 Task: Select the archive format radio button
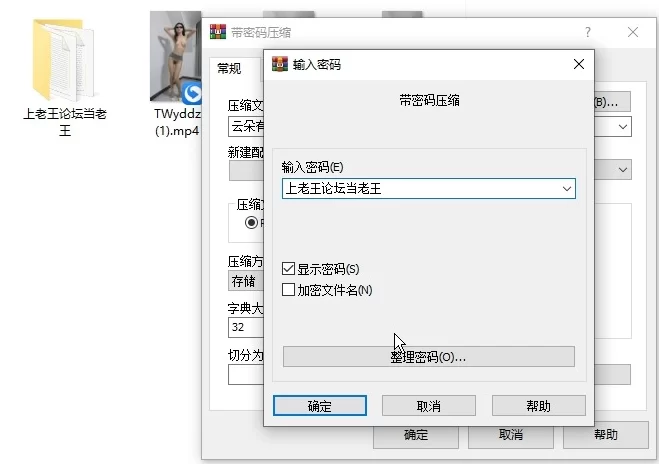251,222
